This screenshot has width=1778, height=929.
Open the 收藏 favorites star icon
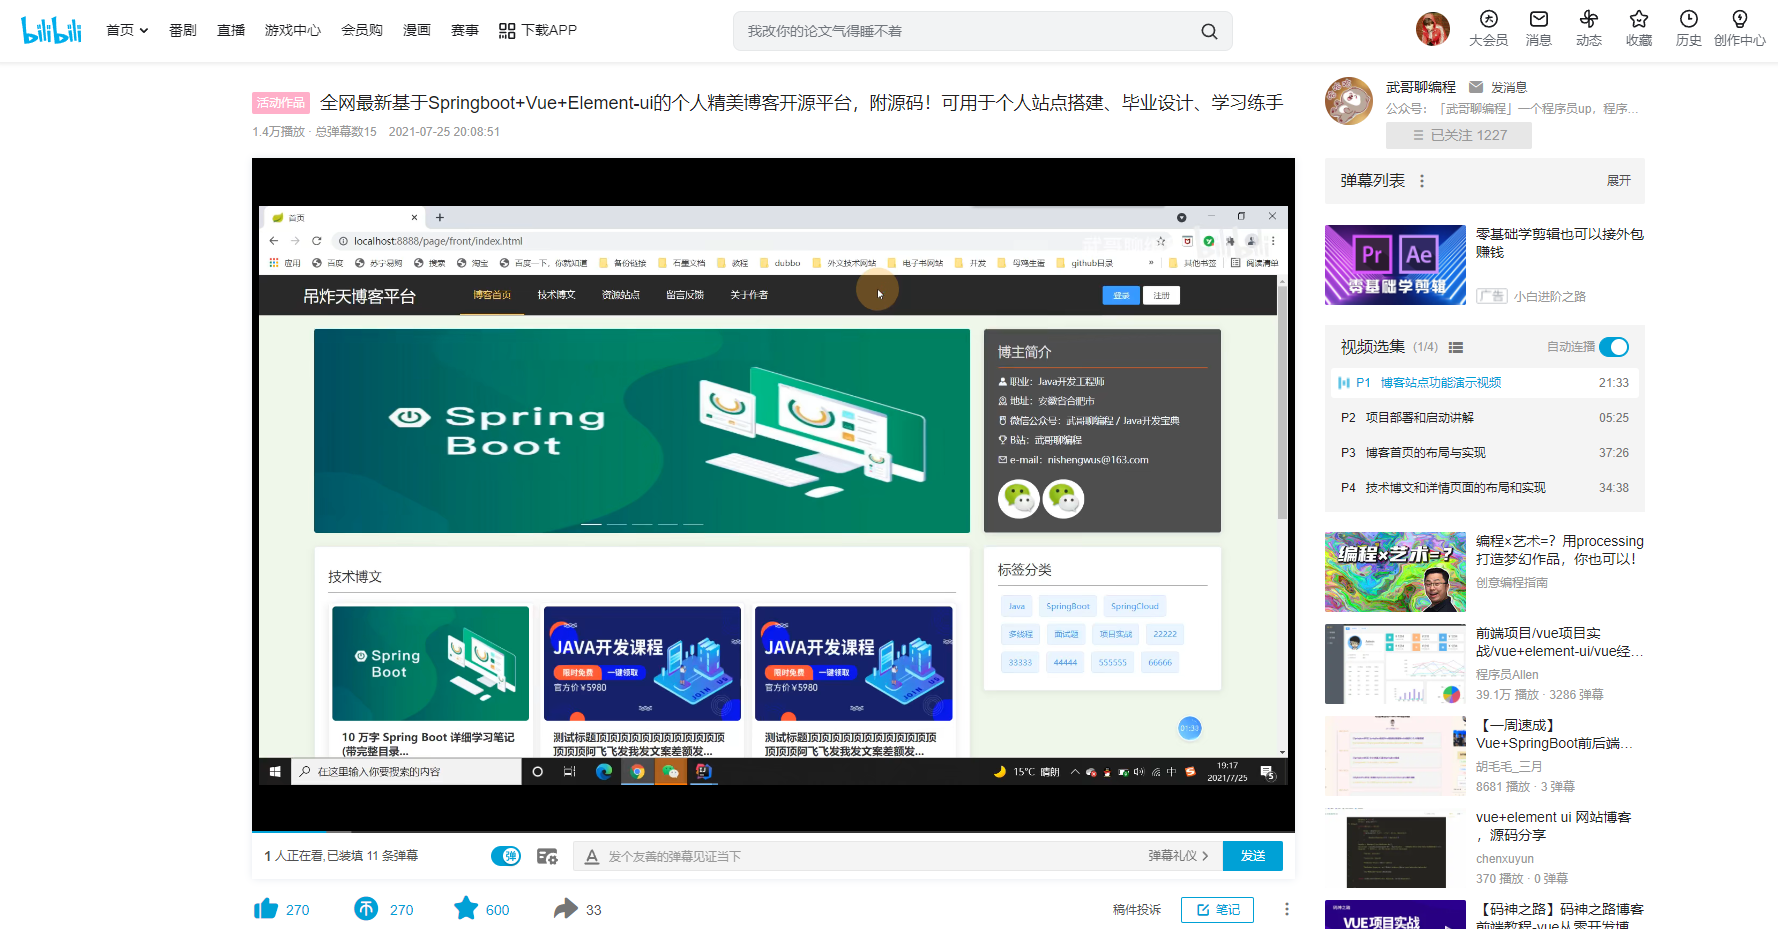pos(1638,29)
